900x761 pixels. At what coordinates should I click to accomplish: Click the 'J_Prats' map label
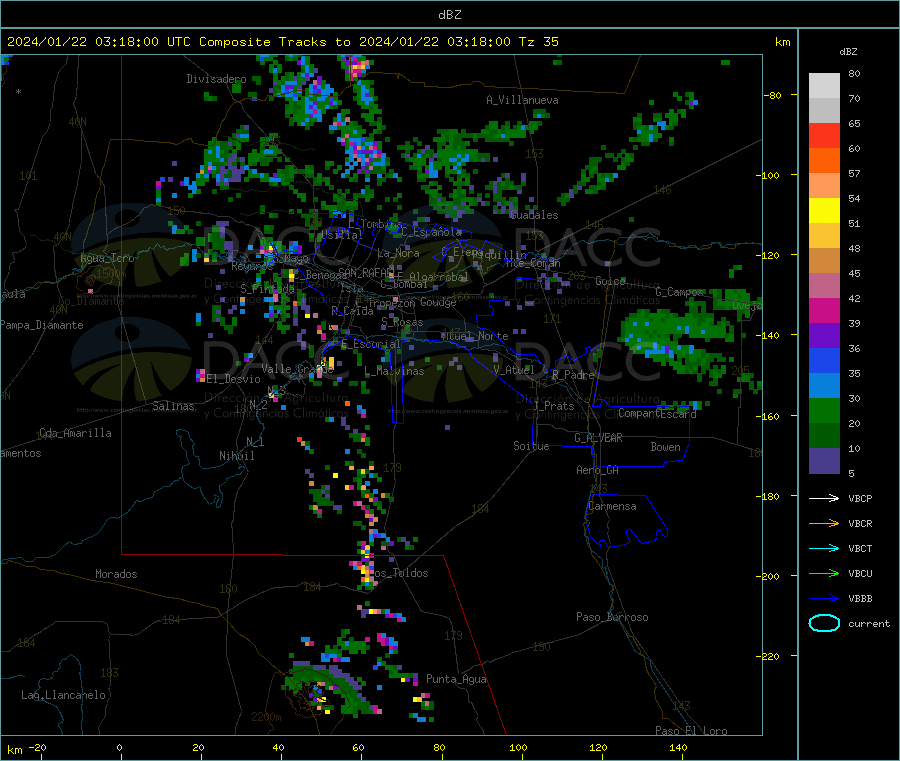click(553, 406)
